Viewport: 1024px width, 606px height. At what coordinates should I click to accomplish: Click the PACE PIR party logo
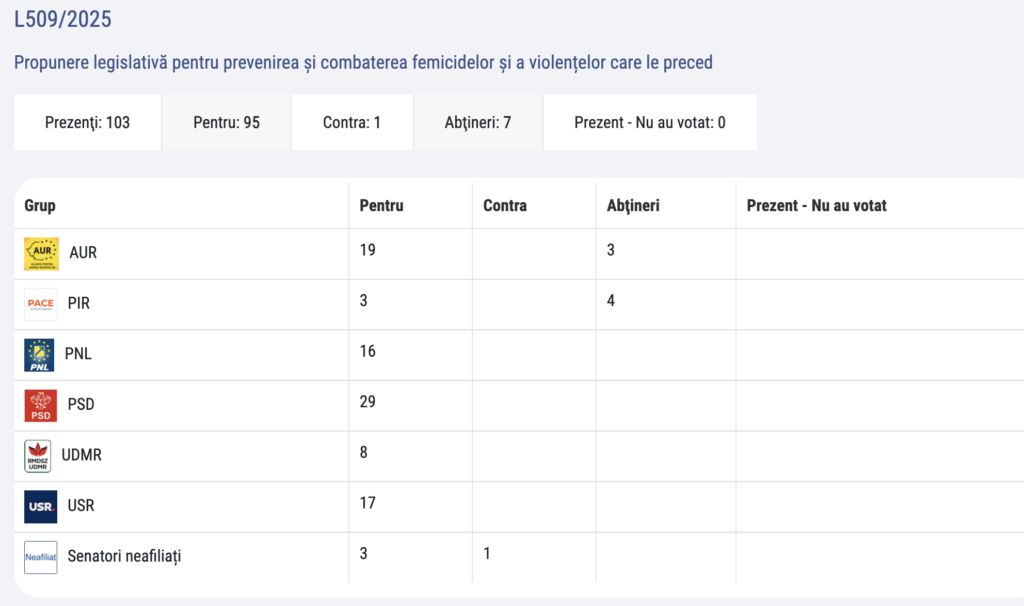pos(41,304)
